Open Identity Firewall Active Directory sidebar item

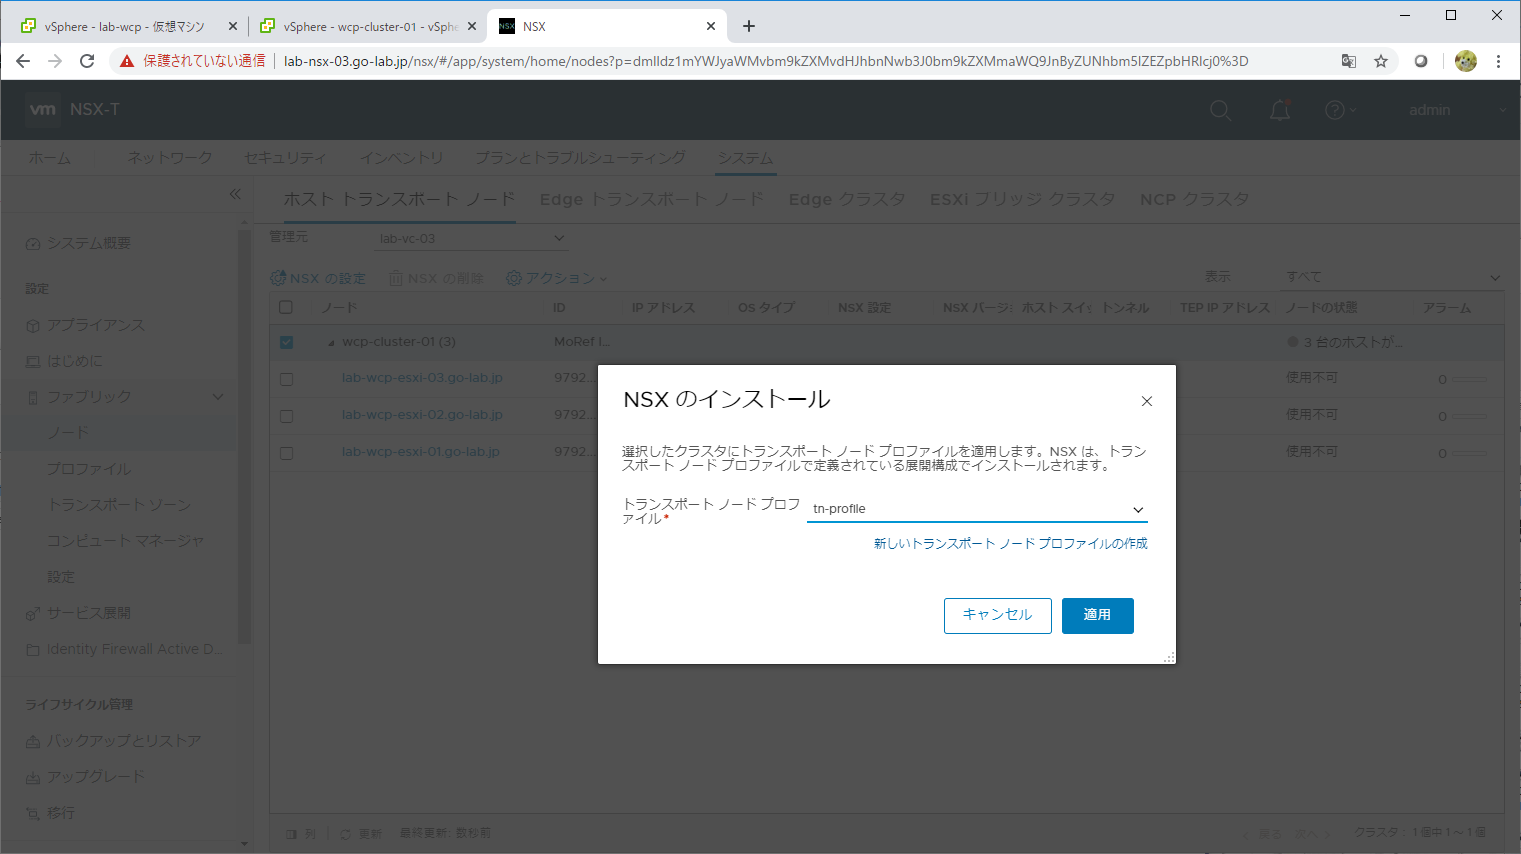(x=134, y=649)
